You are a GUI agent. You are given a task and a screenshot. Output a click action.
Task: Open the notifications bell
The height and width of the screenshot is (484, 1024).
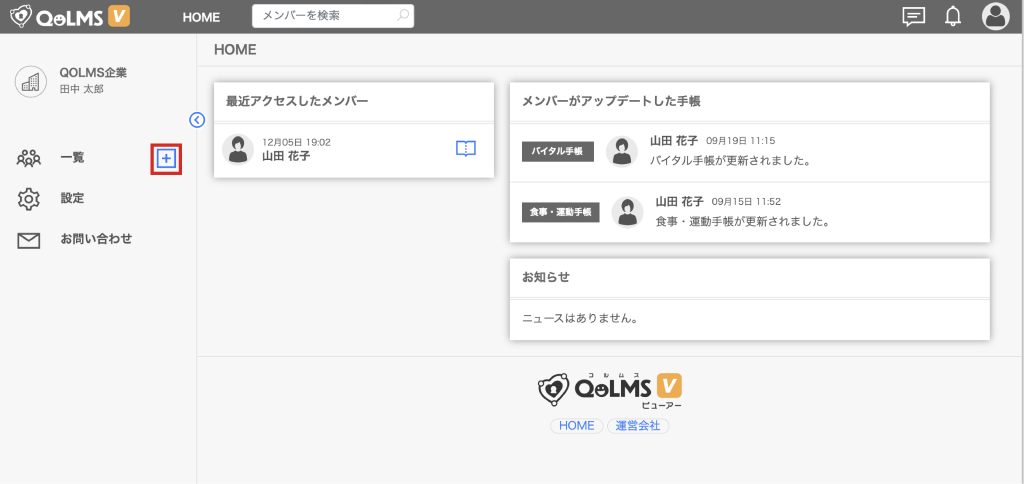click(x=953, y=16)
